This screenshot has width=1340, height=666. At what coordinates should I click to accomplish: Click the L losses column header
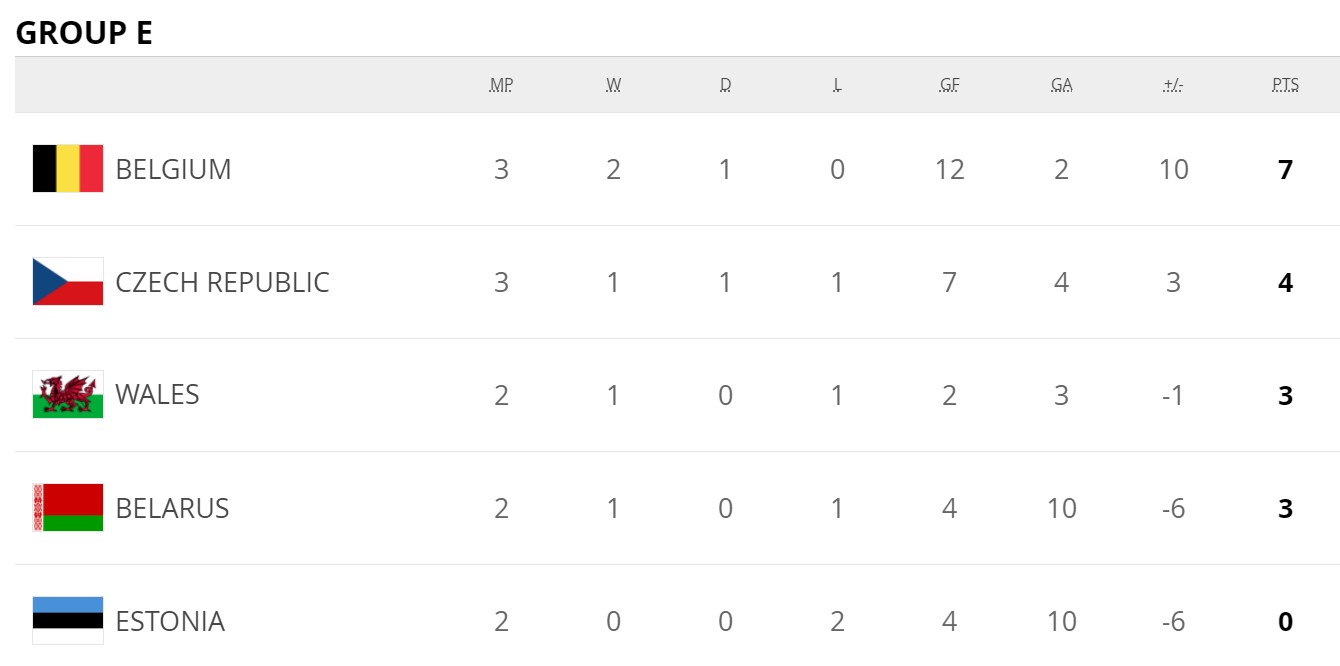[x=837, y=85]
